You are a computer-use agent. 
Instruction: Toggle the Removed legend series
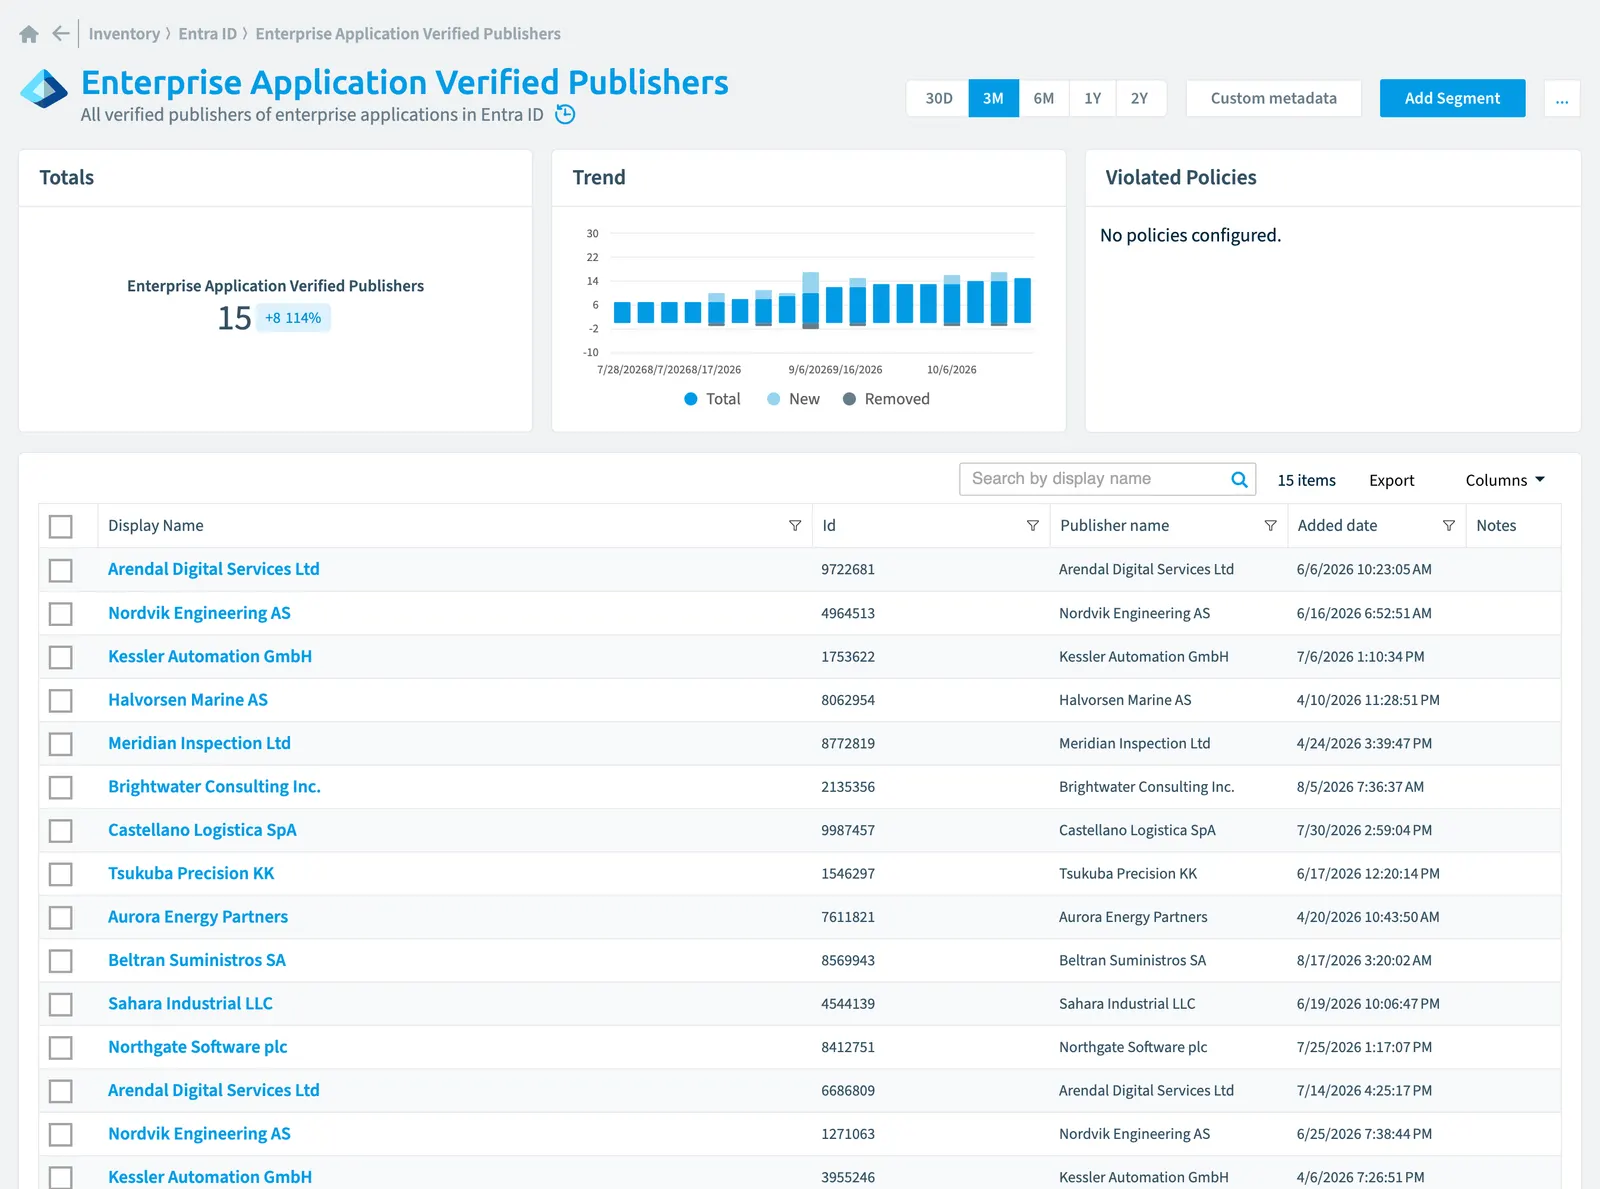886,399
